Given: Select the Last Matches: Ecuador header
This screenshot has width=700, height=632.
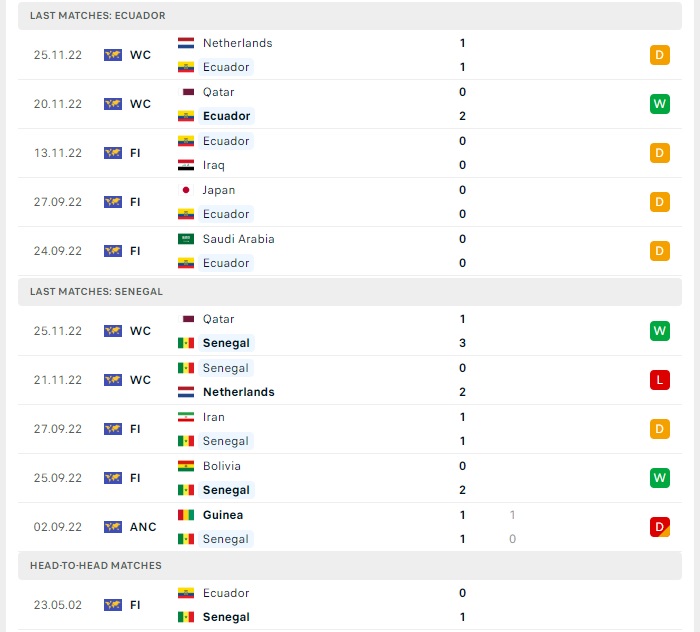Looking at the screenshot, I should (x=98, y=16).
